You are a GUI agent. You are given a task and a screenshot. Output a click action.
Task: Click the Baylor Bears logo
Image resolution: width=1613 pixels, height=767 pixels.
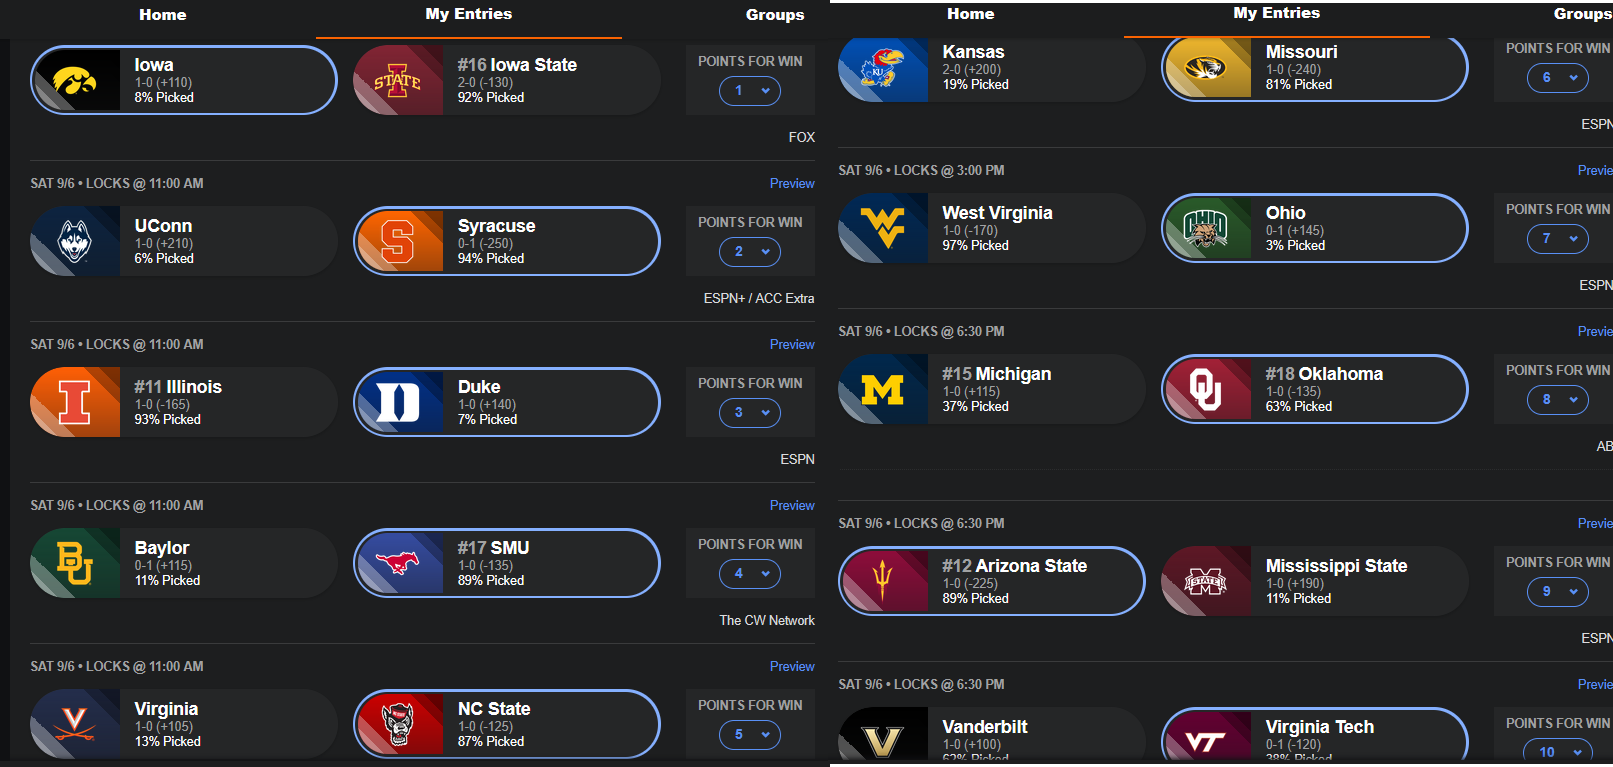tap(75, 563)
